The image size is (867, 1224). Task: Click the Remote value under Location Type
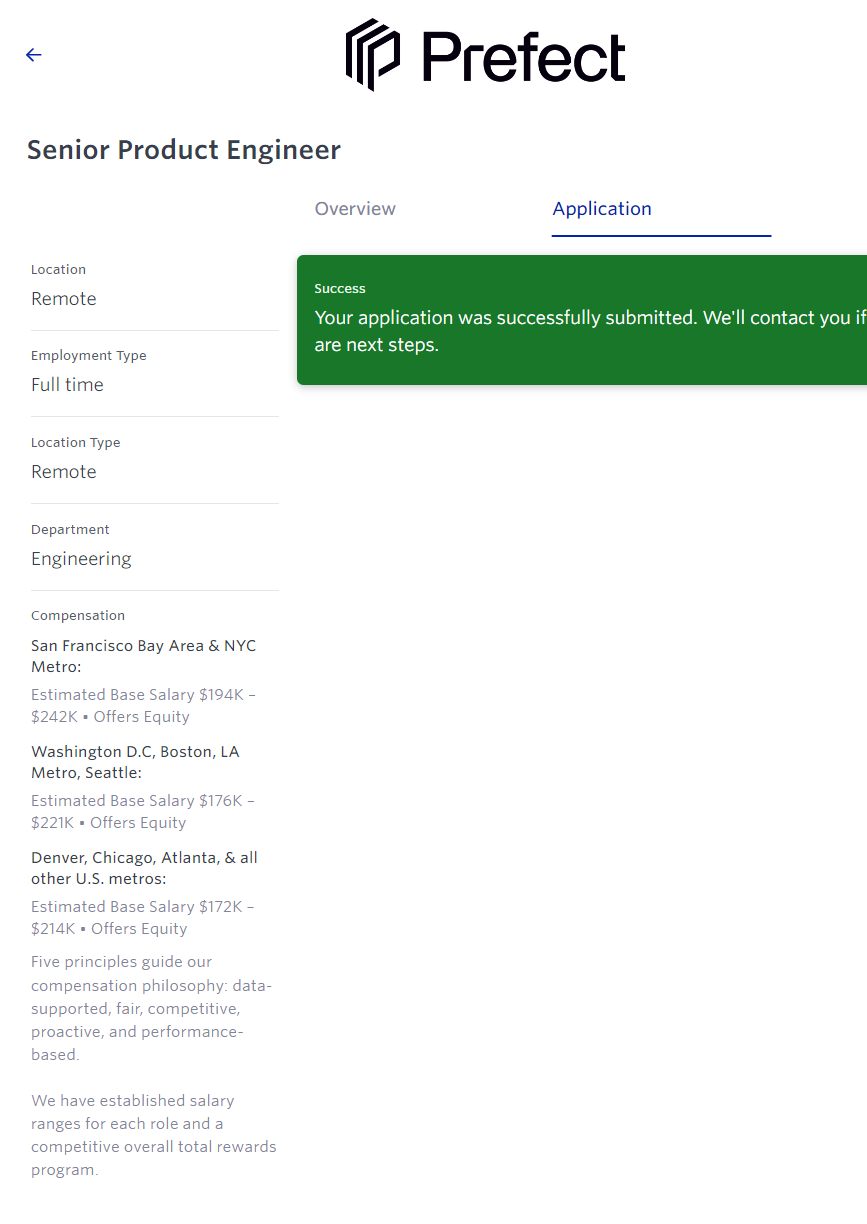tap(64, 472)
